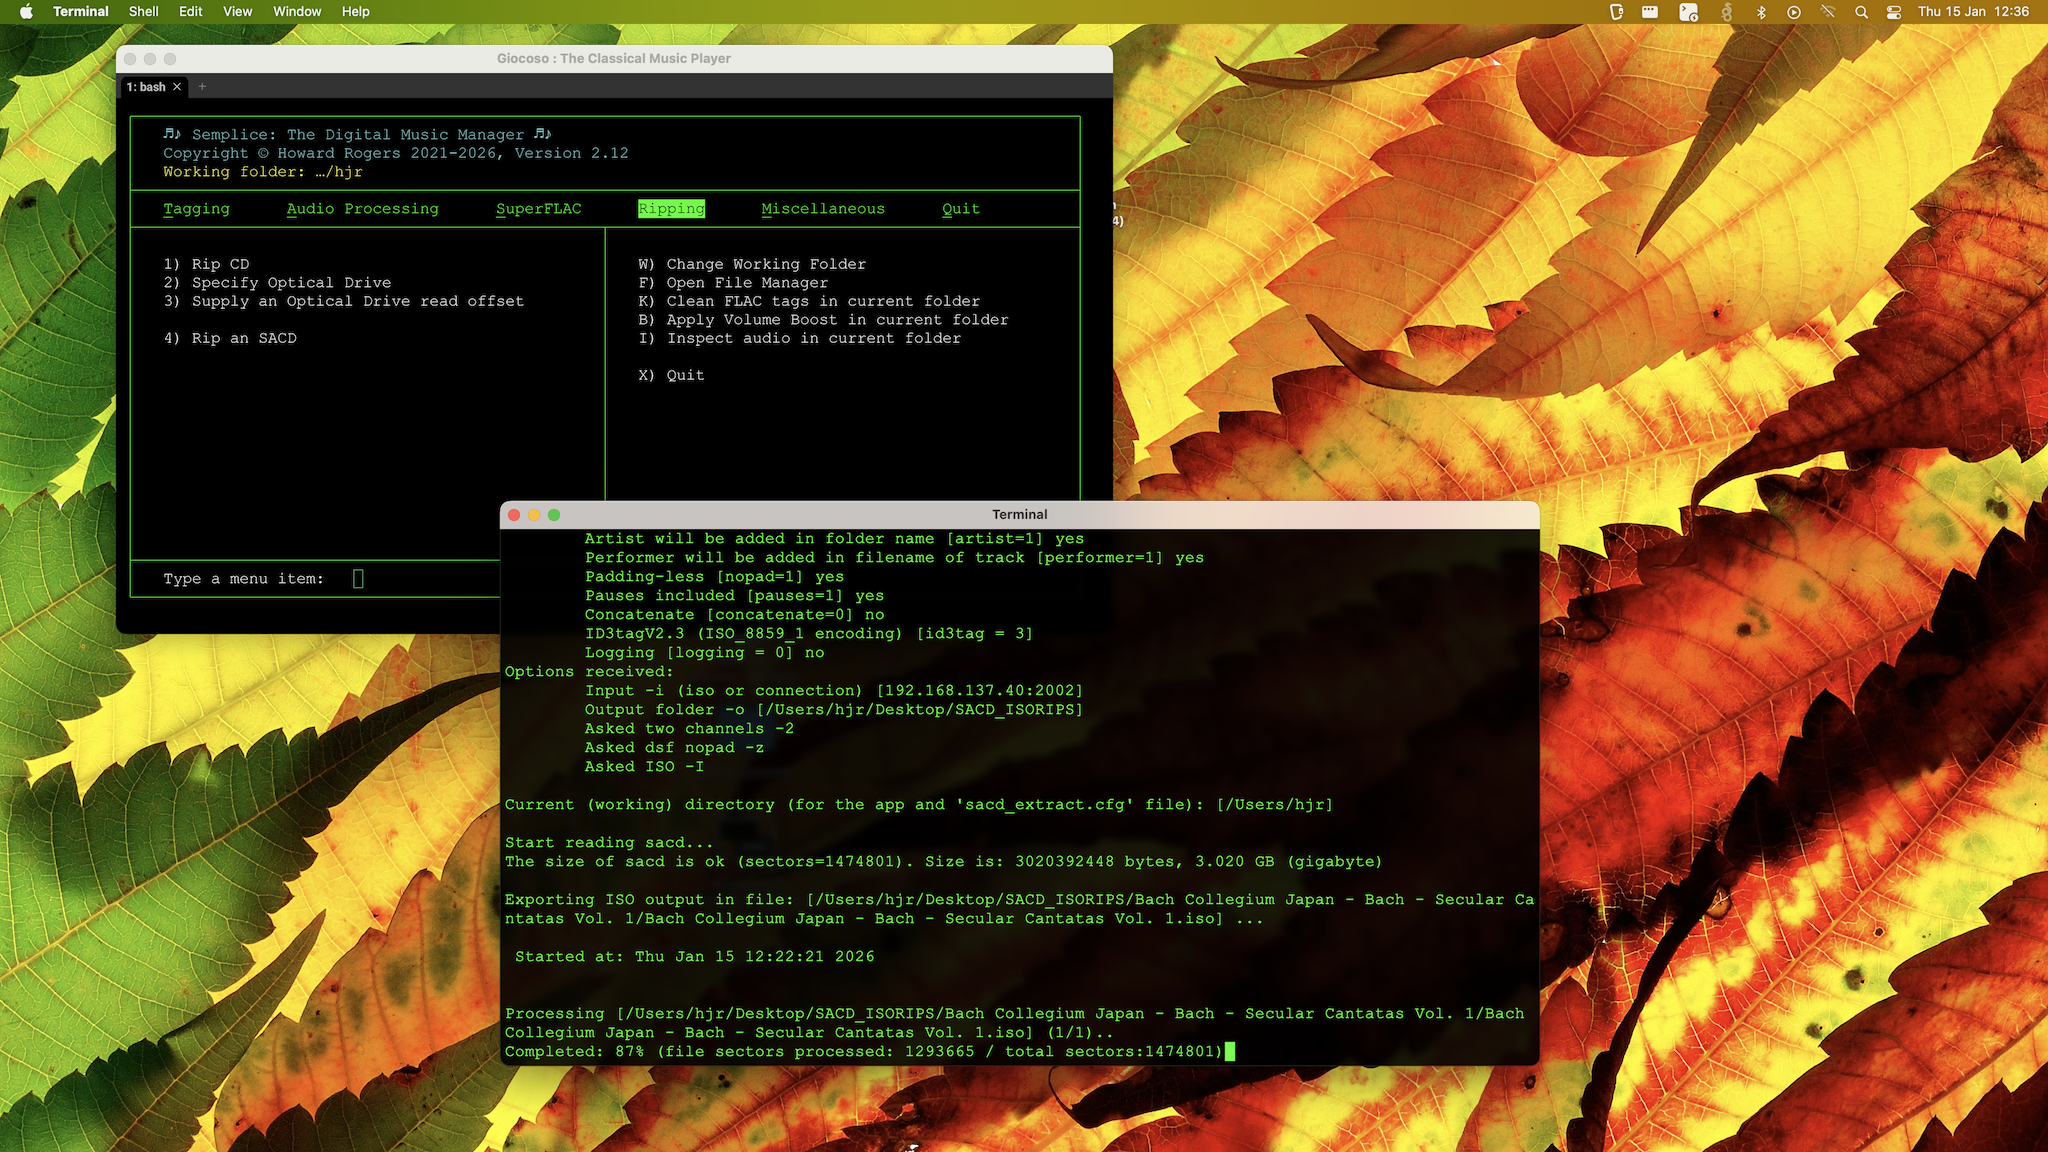Image resolution: width=2048 pixels, height=1152 pixels.
Task: Open a new terminal tab with the plus icon
Action: [201, 87]
